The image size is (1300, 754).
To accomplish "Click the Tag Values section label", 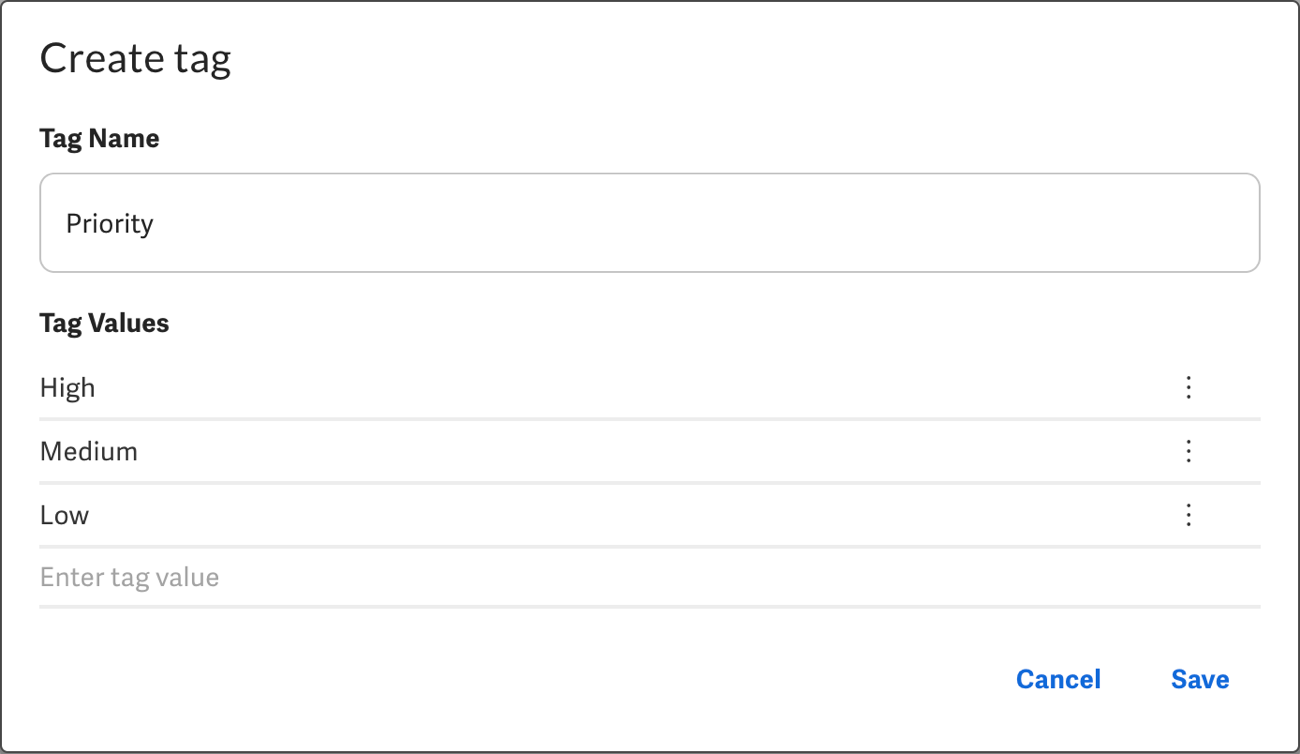I will tap(104, 323).
